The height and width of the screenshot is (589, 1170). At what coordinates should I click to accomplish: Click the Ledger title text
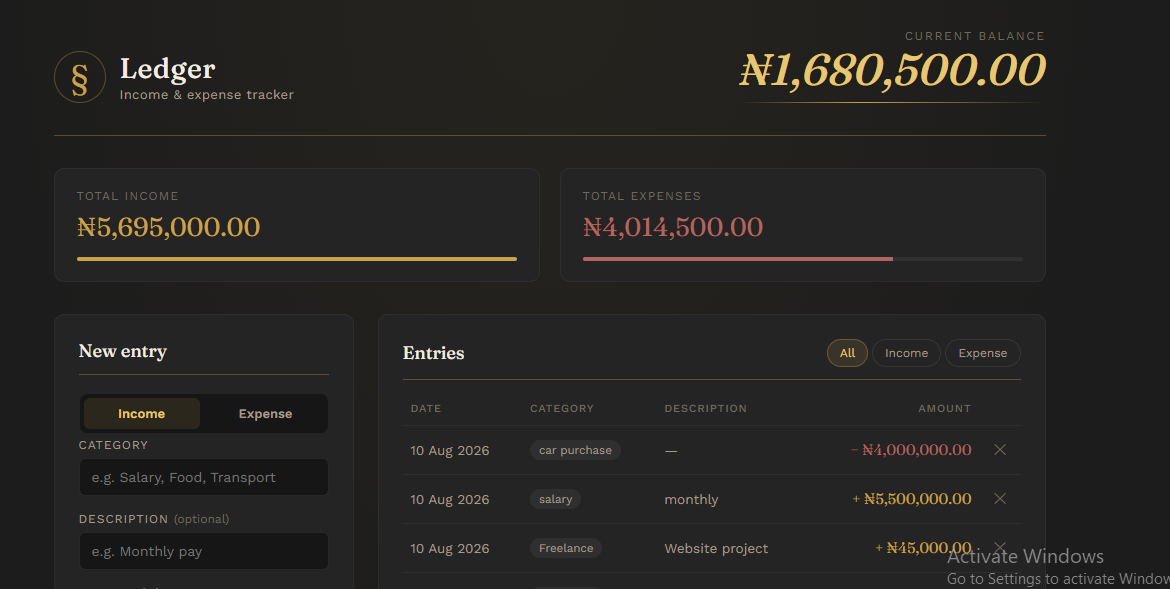pyautogui.click(x=167, y=69)
